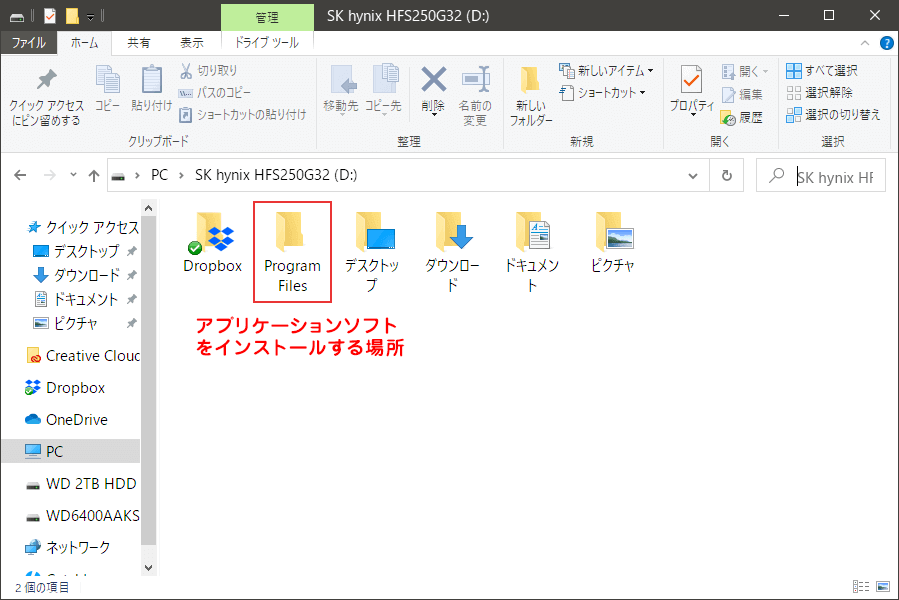Click Paste shortcut (ショートカットの貼り付け)

click(243, 115)
